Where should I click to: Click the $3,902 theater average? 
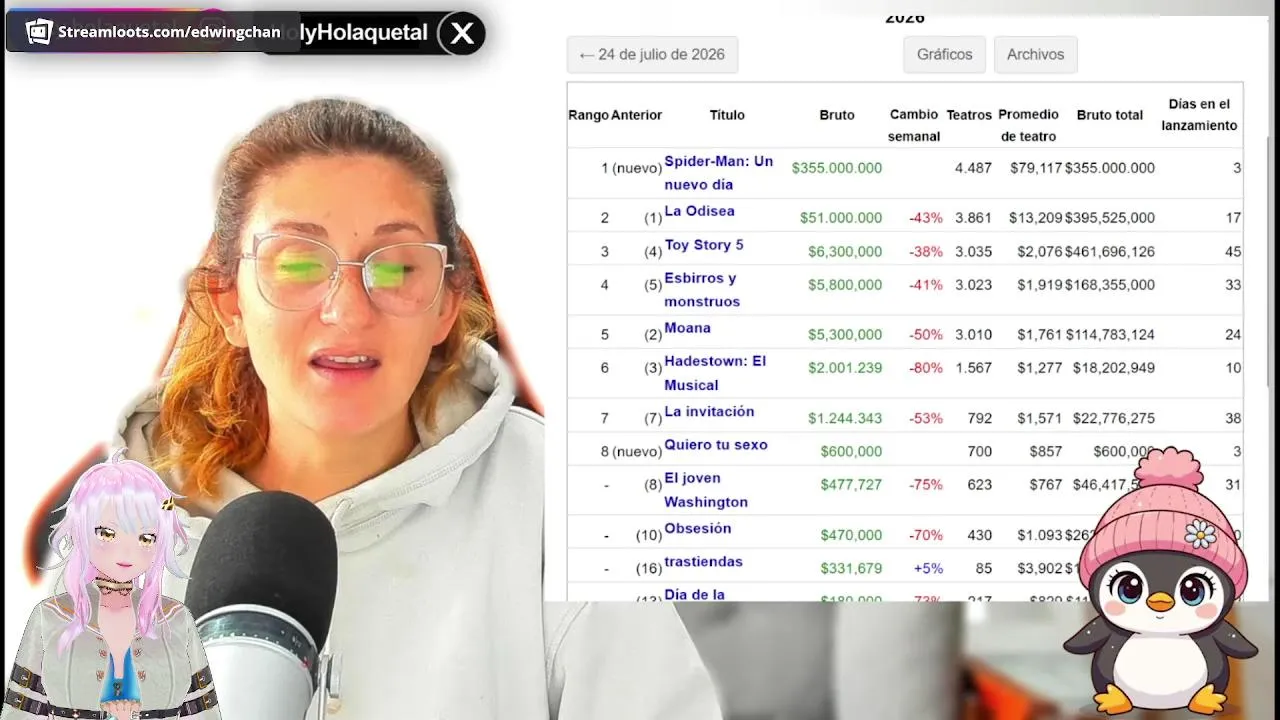1040,568
